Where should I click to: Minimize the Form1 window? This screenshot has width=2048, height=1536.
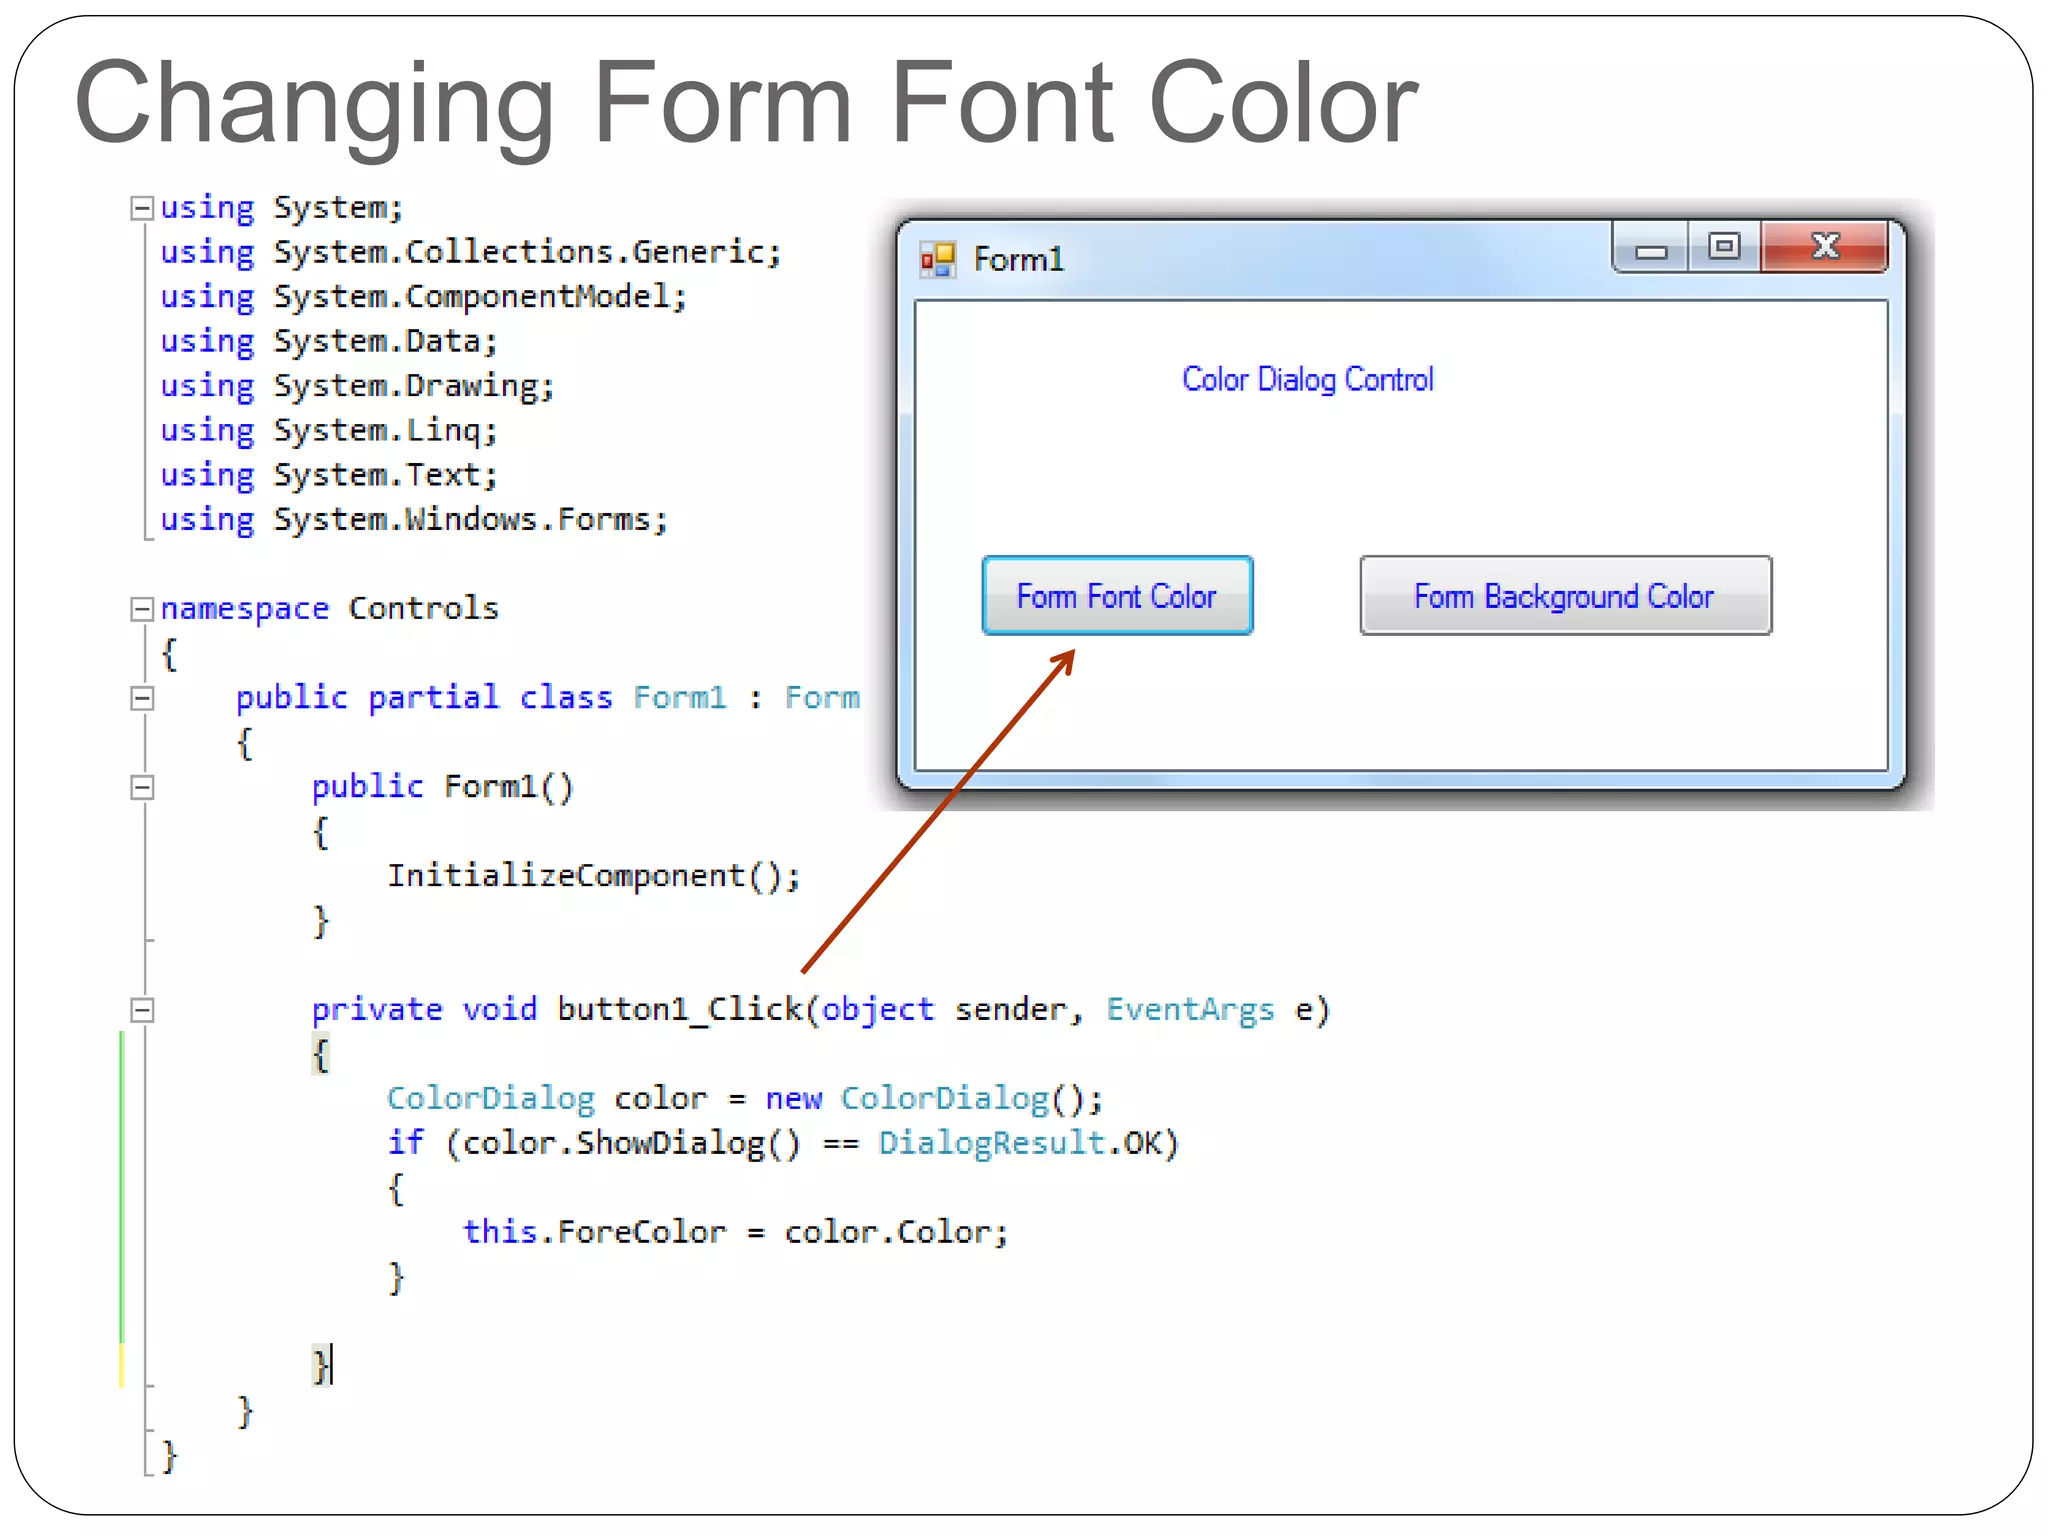coord(1651,249)
